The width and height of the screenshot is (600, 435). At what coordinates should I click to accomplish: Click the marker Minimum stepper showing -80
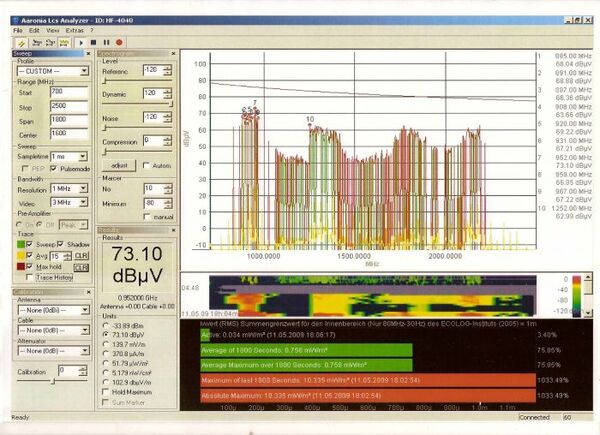[168, 203]
